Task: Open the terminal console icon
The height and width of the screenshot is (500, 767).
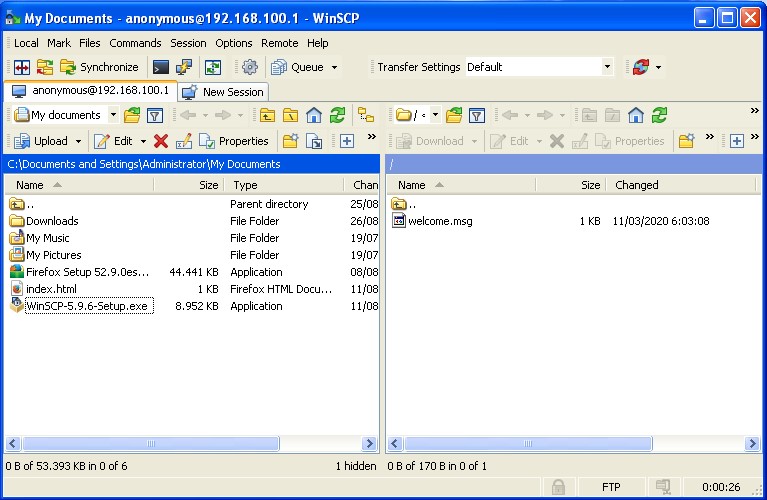Action: 160,67
